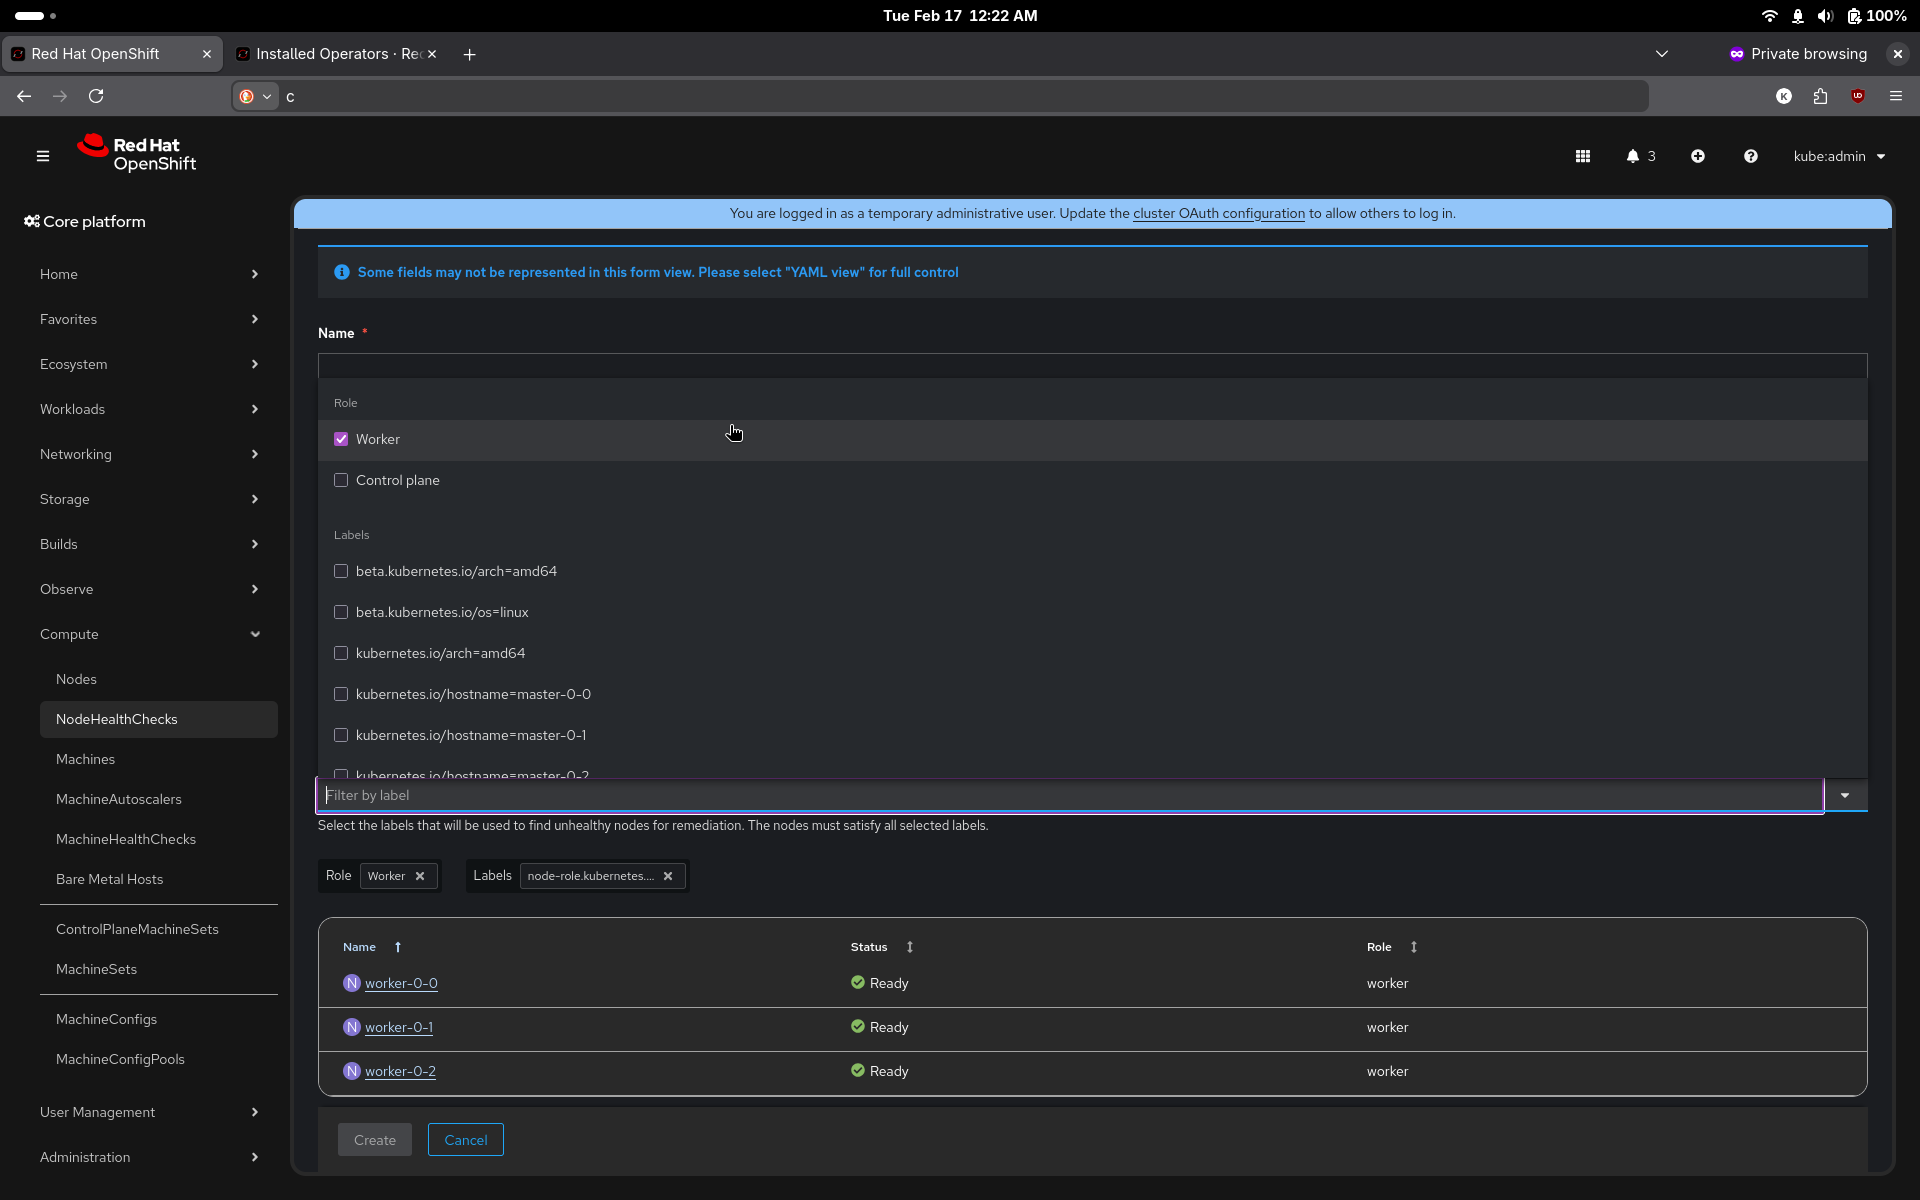Collapse the label filter dropdown caret
The width and height of the screenshot is (1920, 1200).
[1845, 796]
